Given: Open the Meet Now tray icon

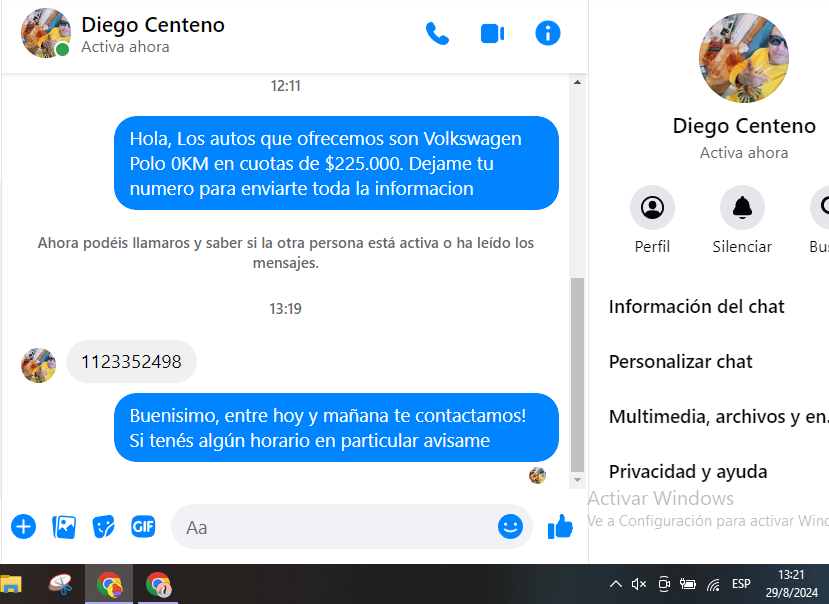Looking at the screenshot, I should 664,584.
